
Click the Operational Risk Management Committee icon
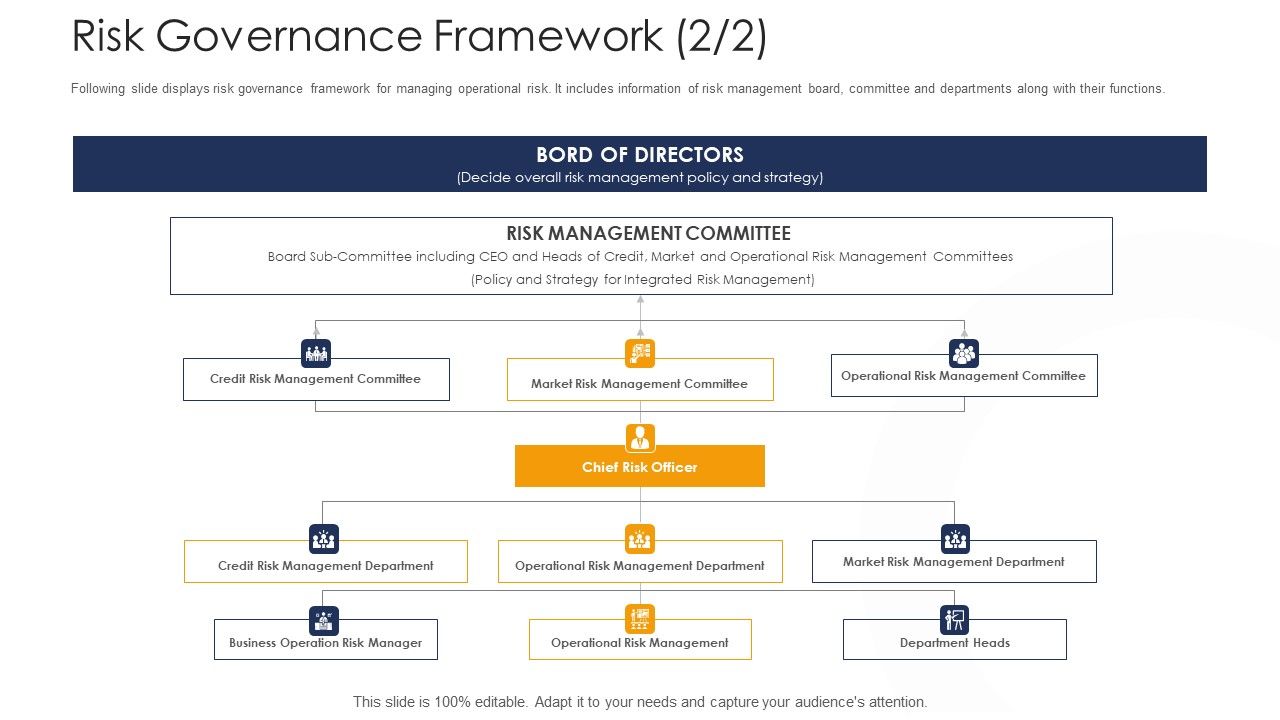pyautogui.click(x=964, y=353)
